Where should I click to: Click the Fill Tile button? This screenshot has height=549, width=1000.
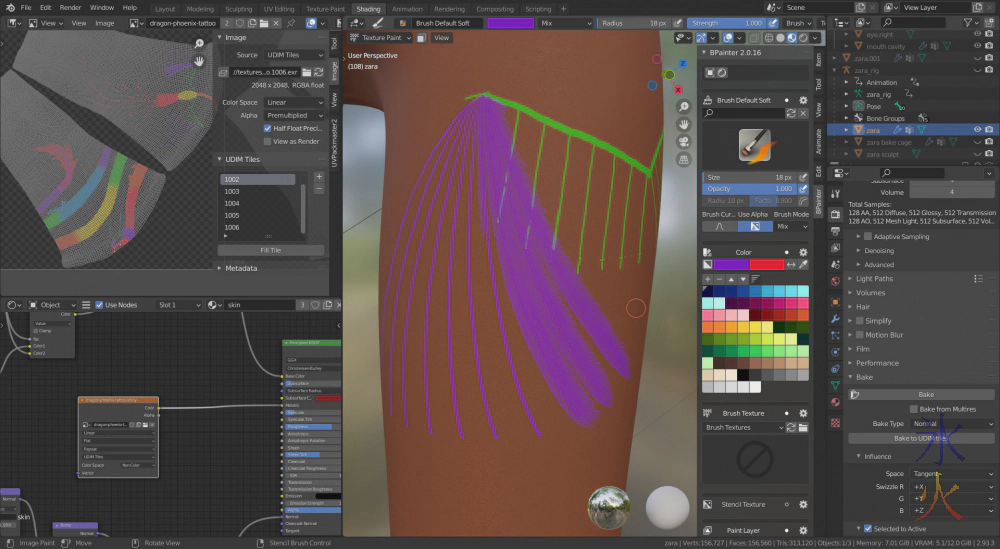click(x=271, y=250)
